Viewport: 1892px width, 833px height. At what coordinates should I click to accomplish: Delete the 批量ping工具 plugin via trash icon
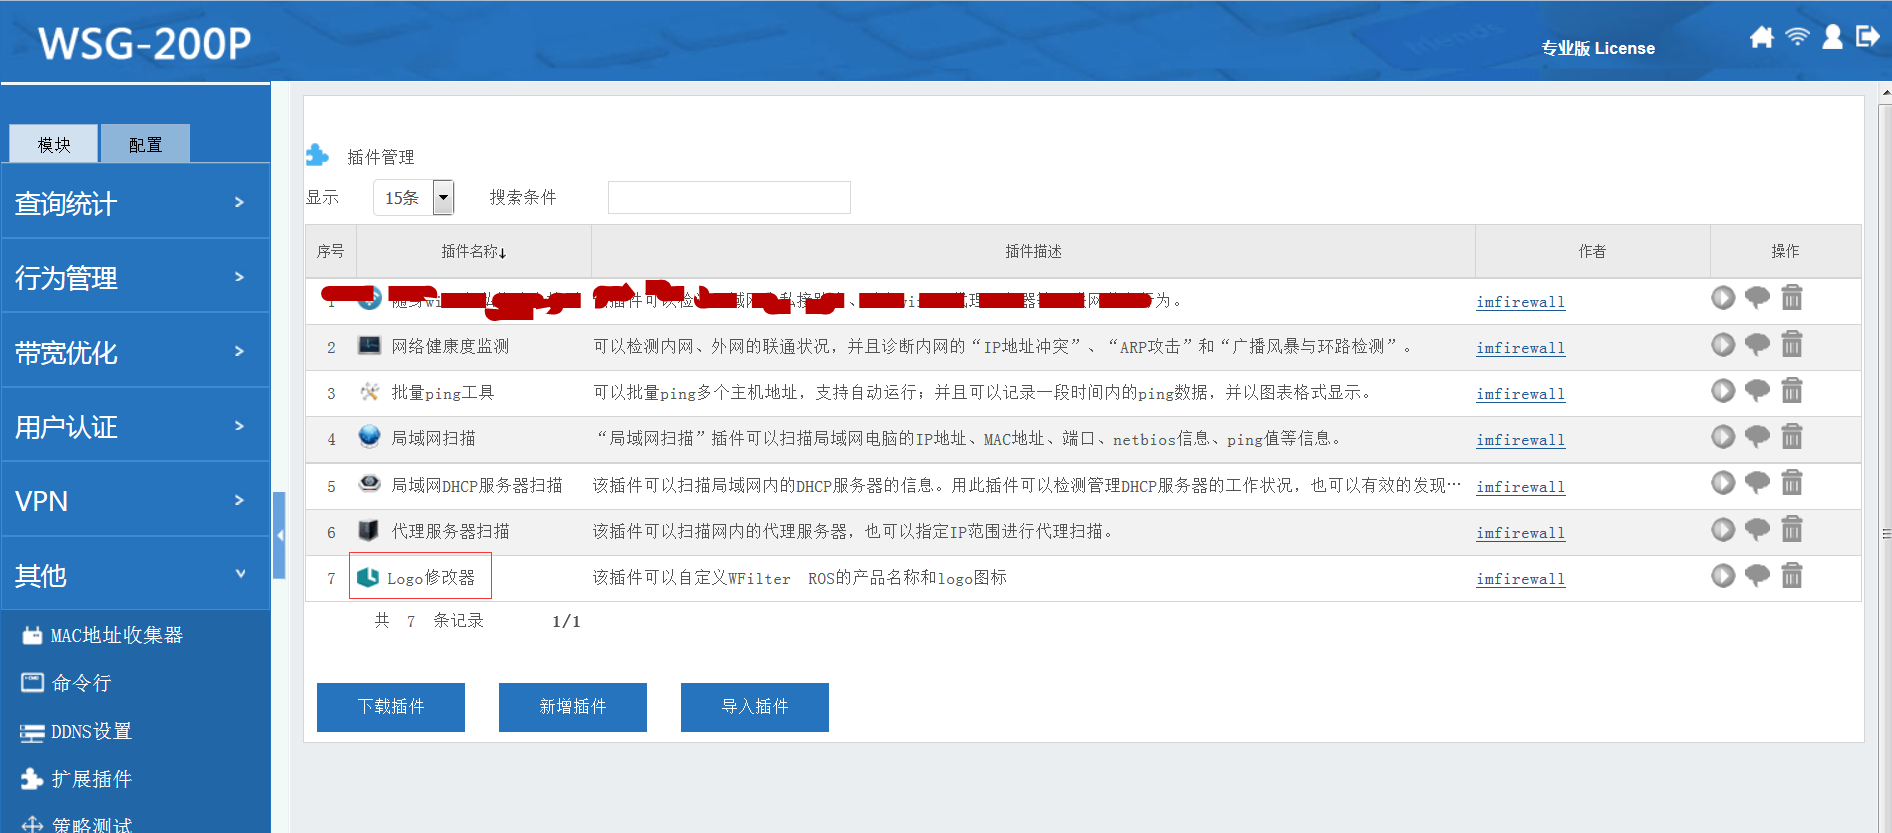pyautogui.click(x=1791, y=391)
